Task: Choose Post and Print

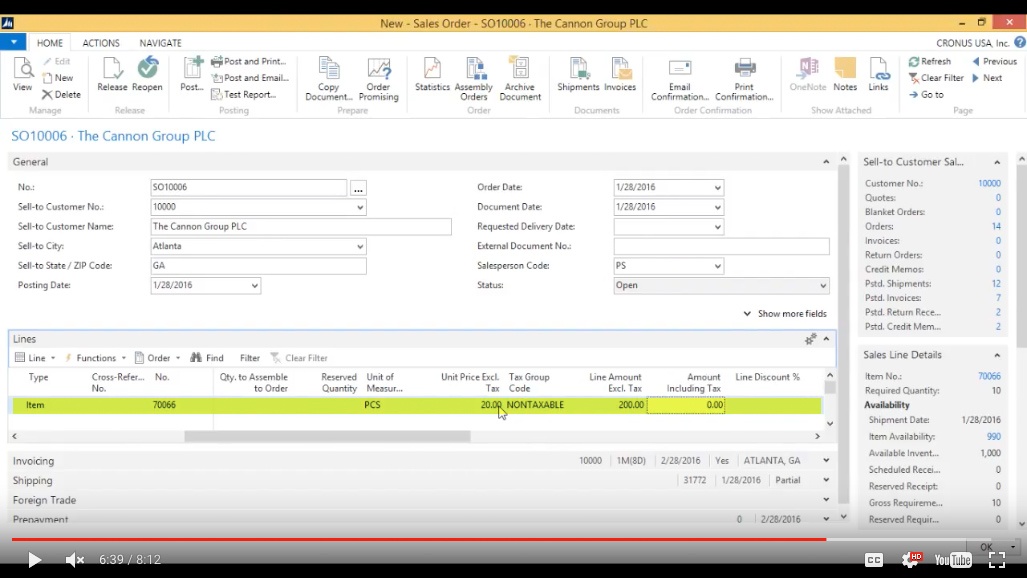Action: (249, 61)
